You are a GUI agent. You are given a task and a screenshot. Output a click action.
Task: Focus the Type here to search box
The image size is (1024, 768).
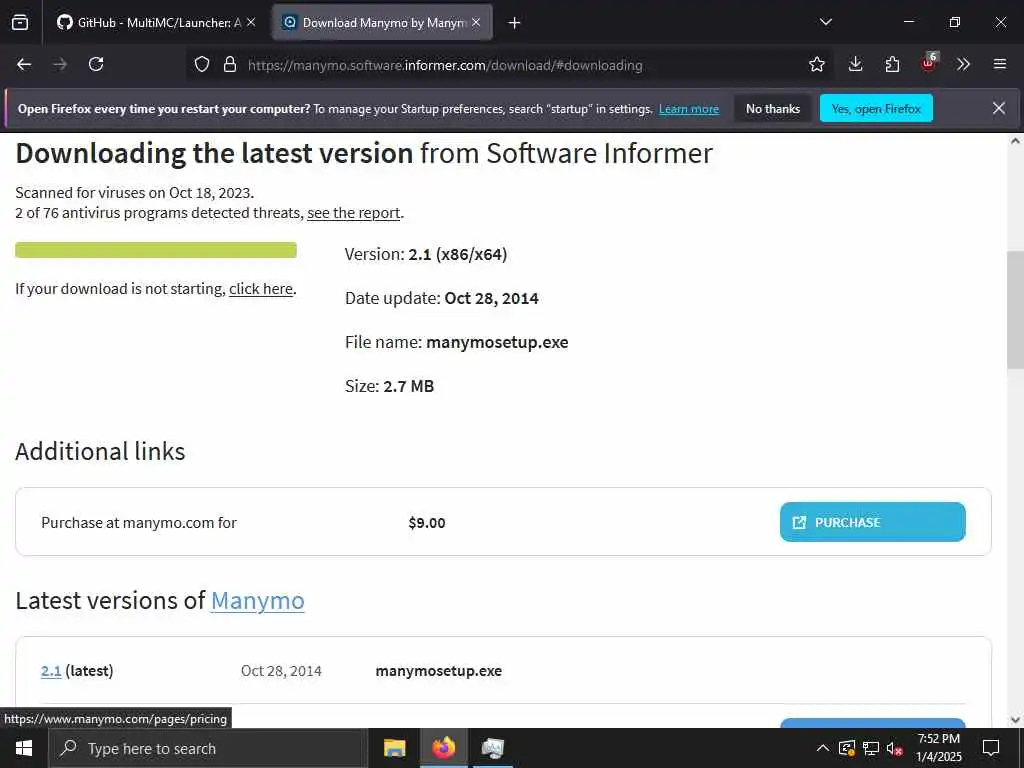(208, 748)
